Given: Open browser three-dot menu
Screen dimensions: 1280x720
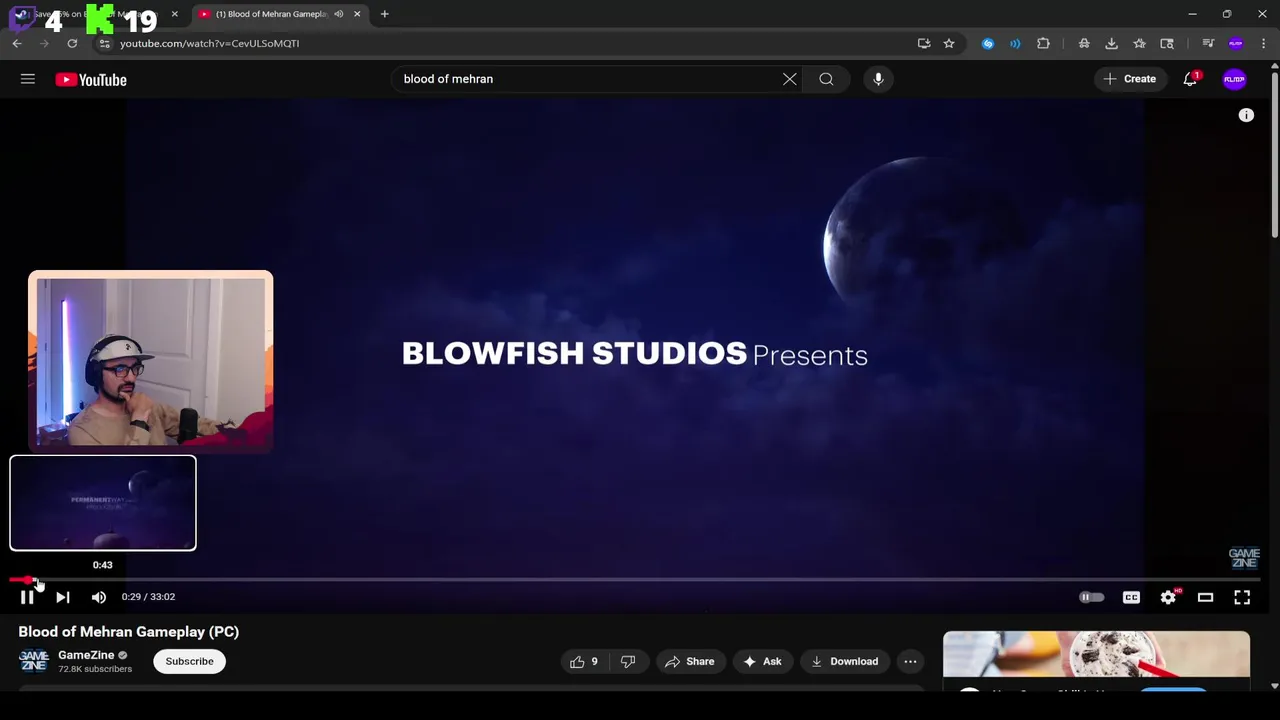Looking at the screenshot, I should [x=1264, y=43].
